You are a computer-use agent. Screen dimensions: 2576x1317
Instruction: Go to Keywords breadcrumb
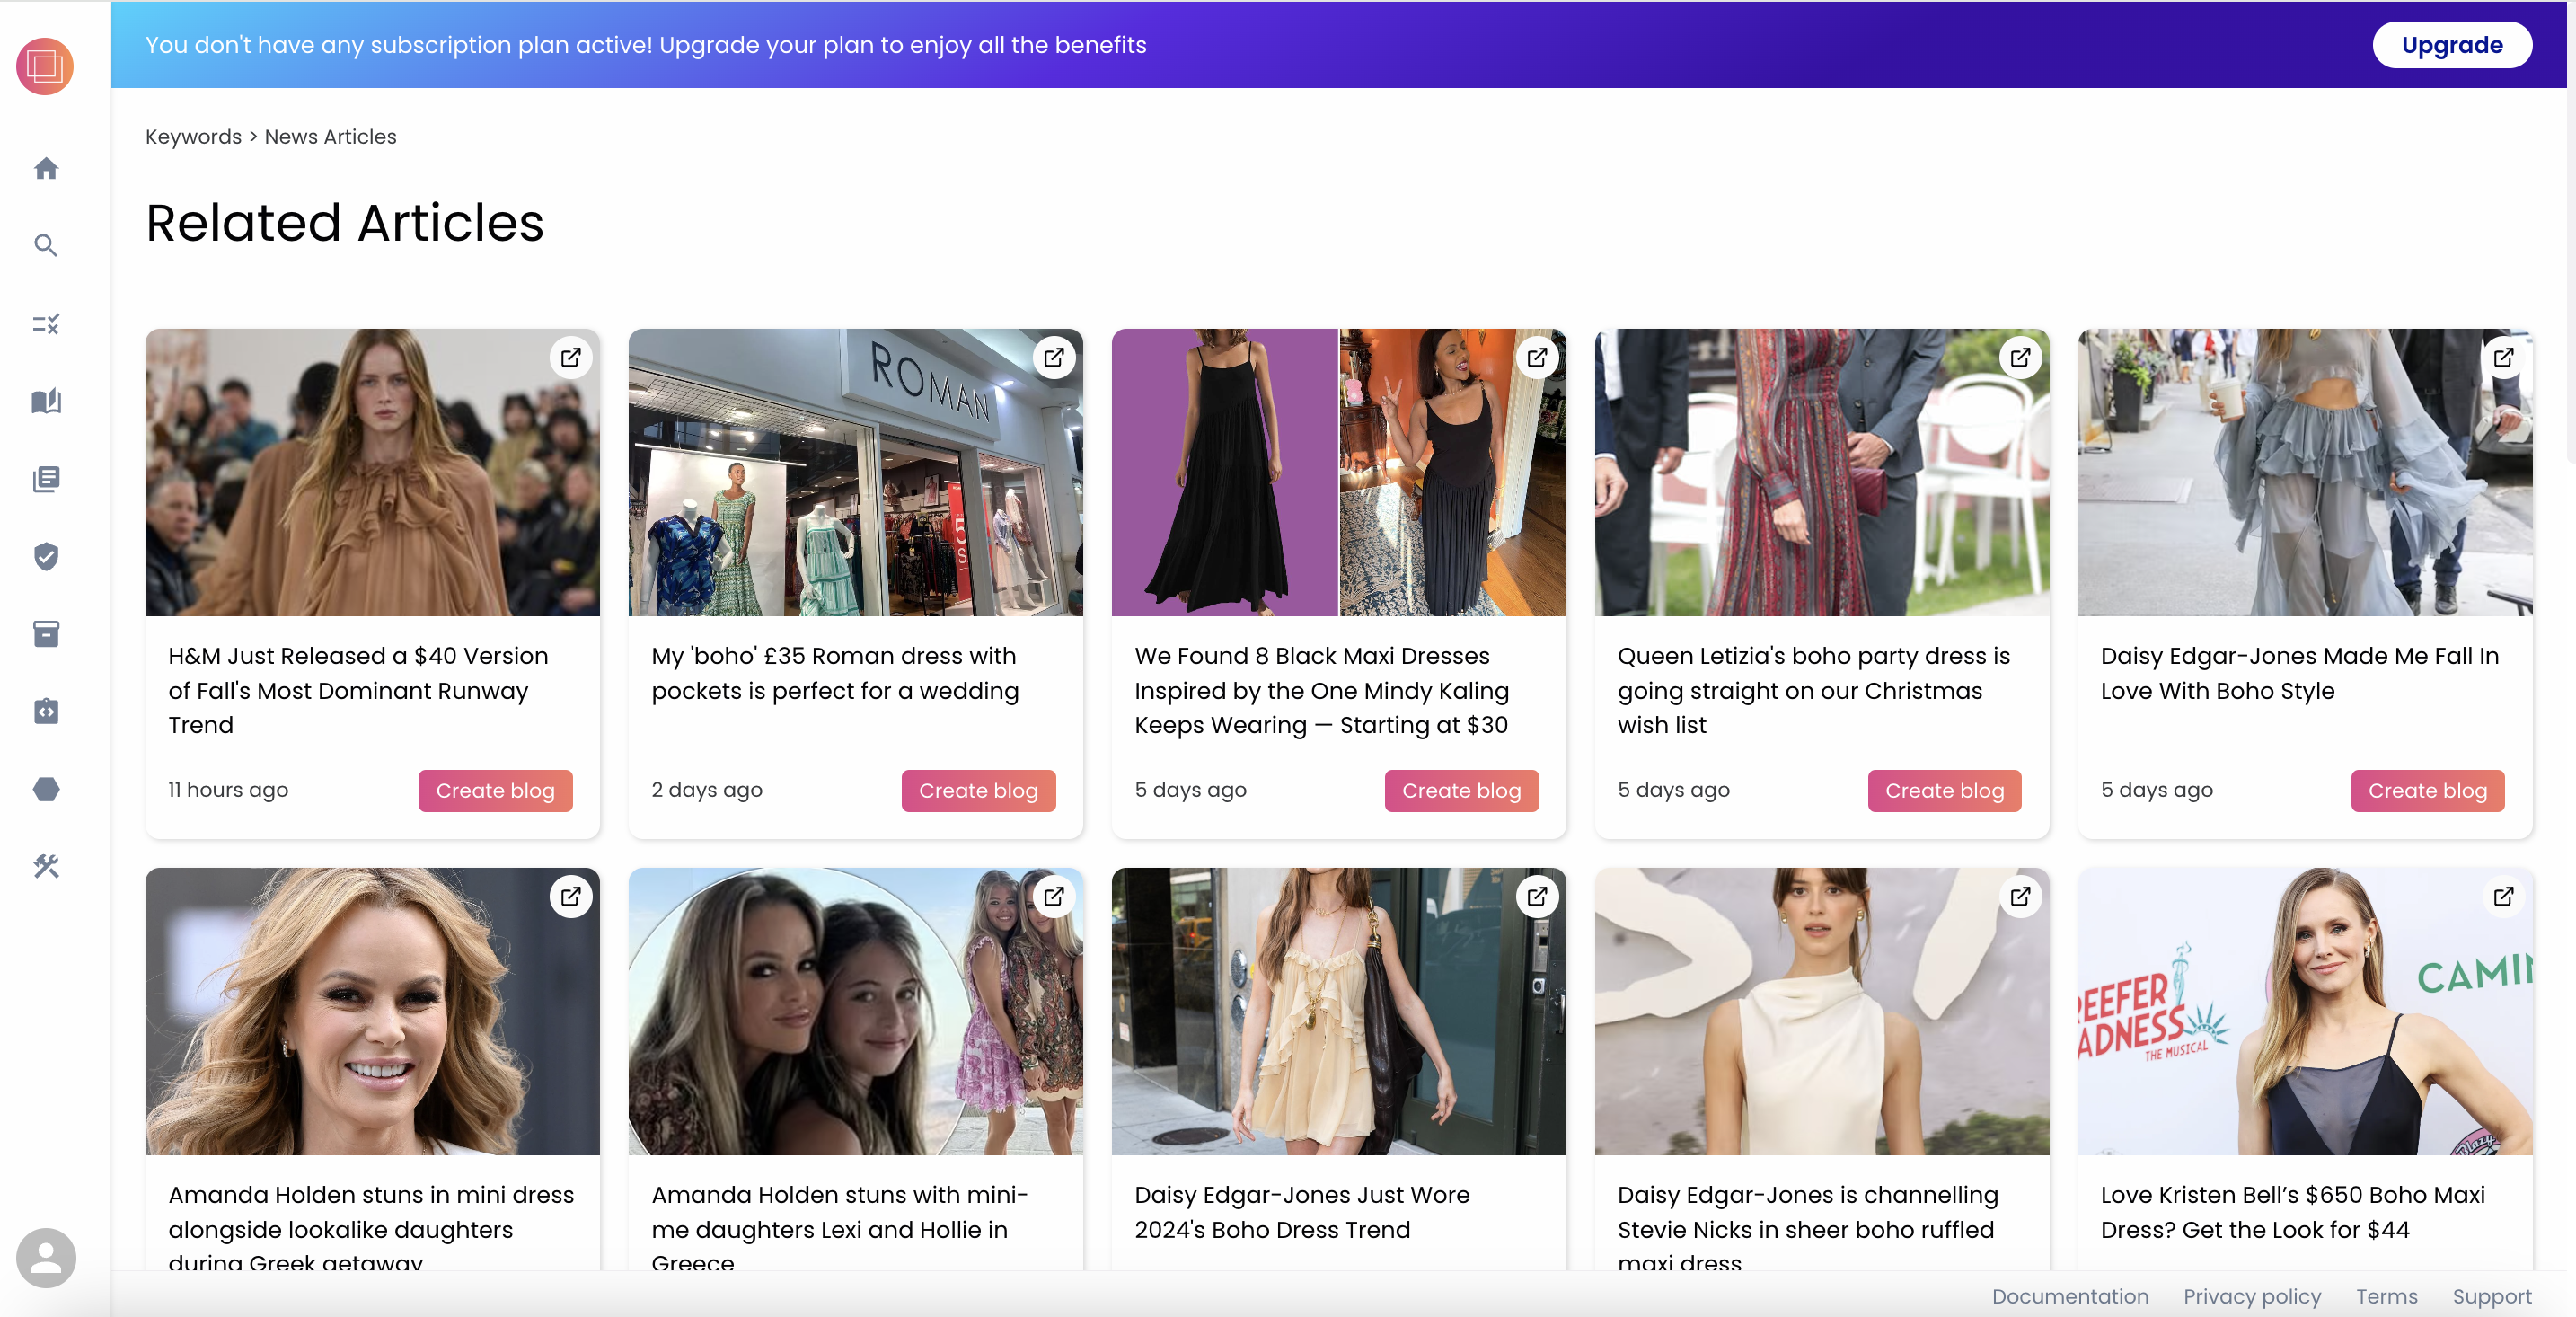click(x=193, y=136)
